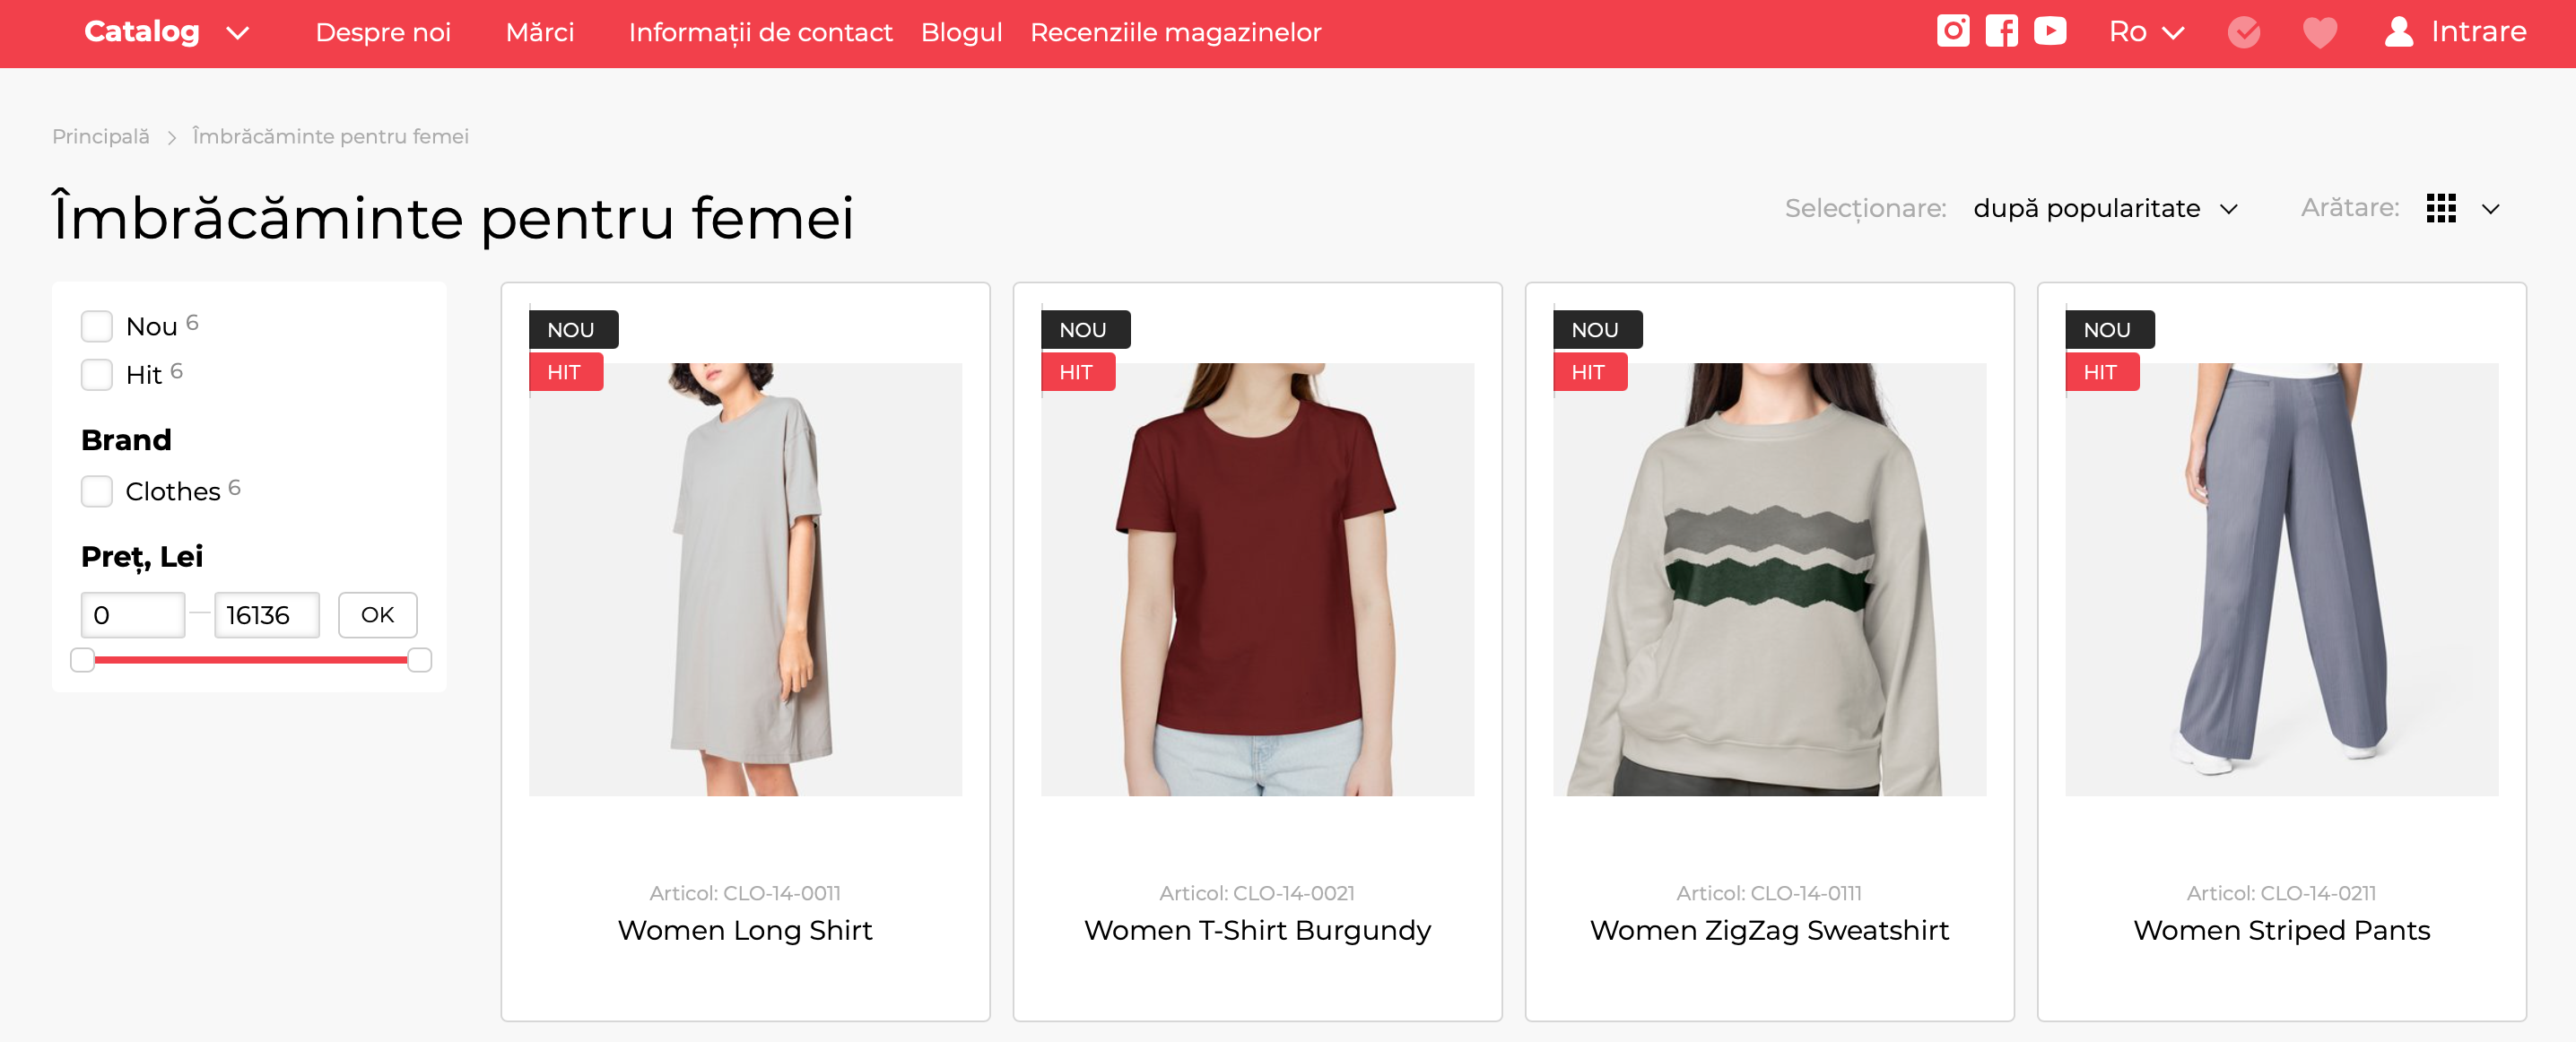Open the după popularitate sort dropdown
The height and width of the screenshot is (1042, 2576).
tap(2104, 208)
